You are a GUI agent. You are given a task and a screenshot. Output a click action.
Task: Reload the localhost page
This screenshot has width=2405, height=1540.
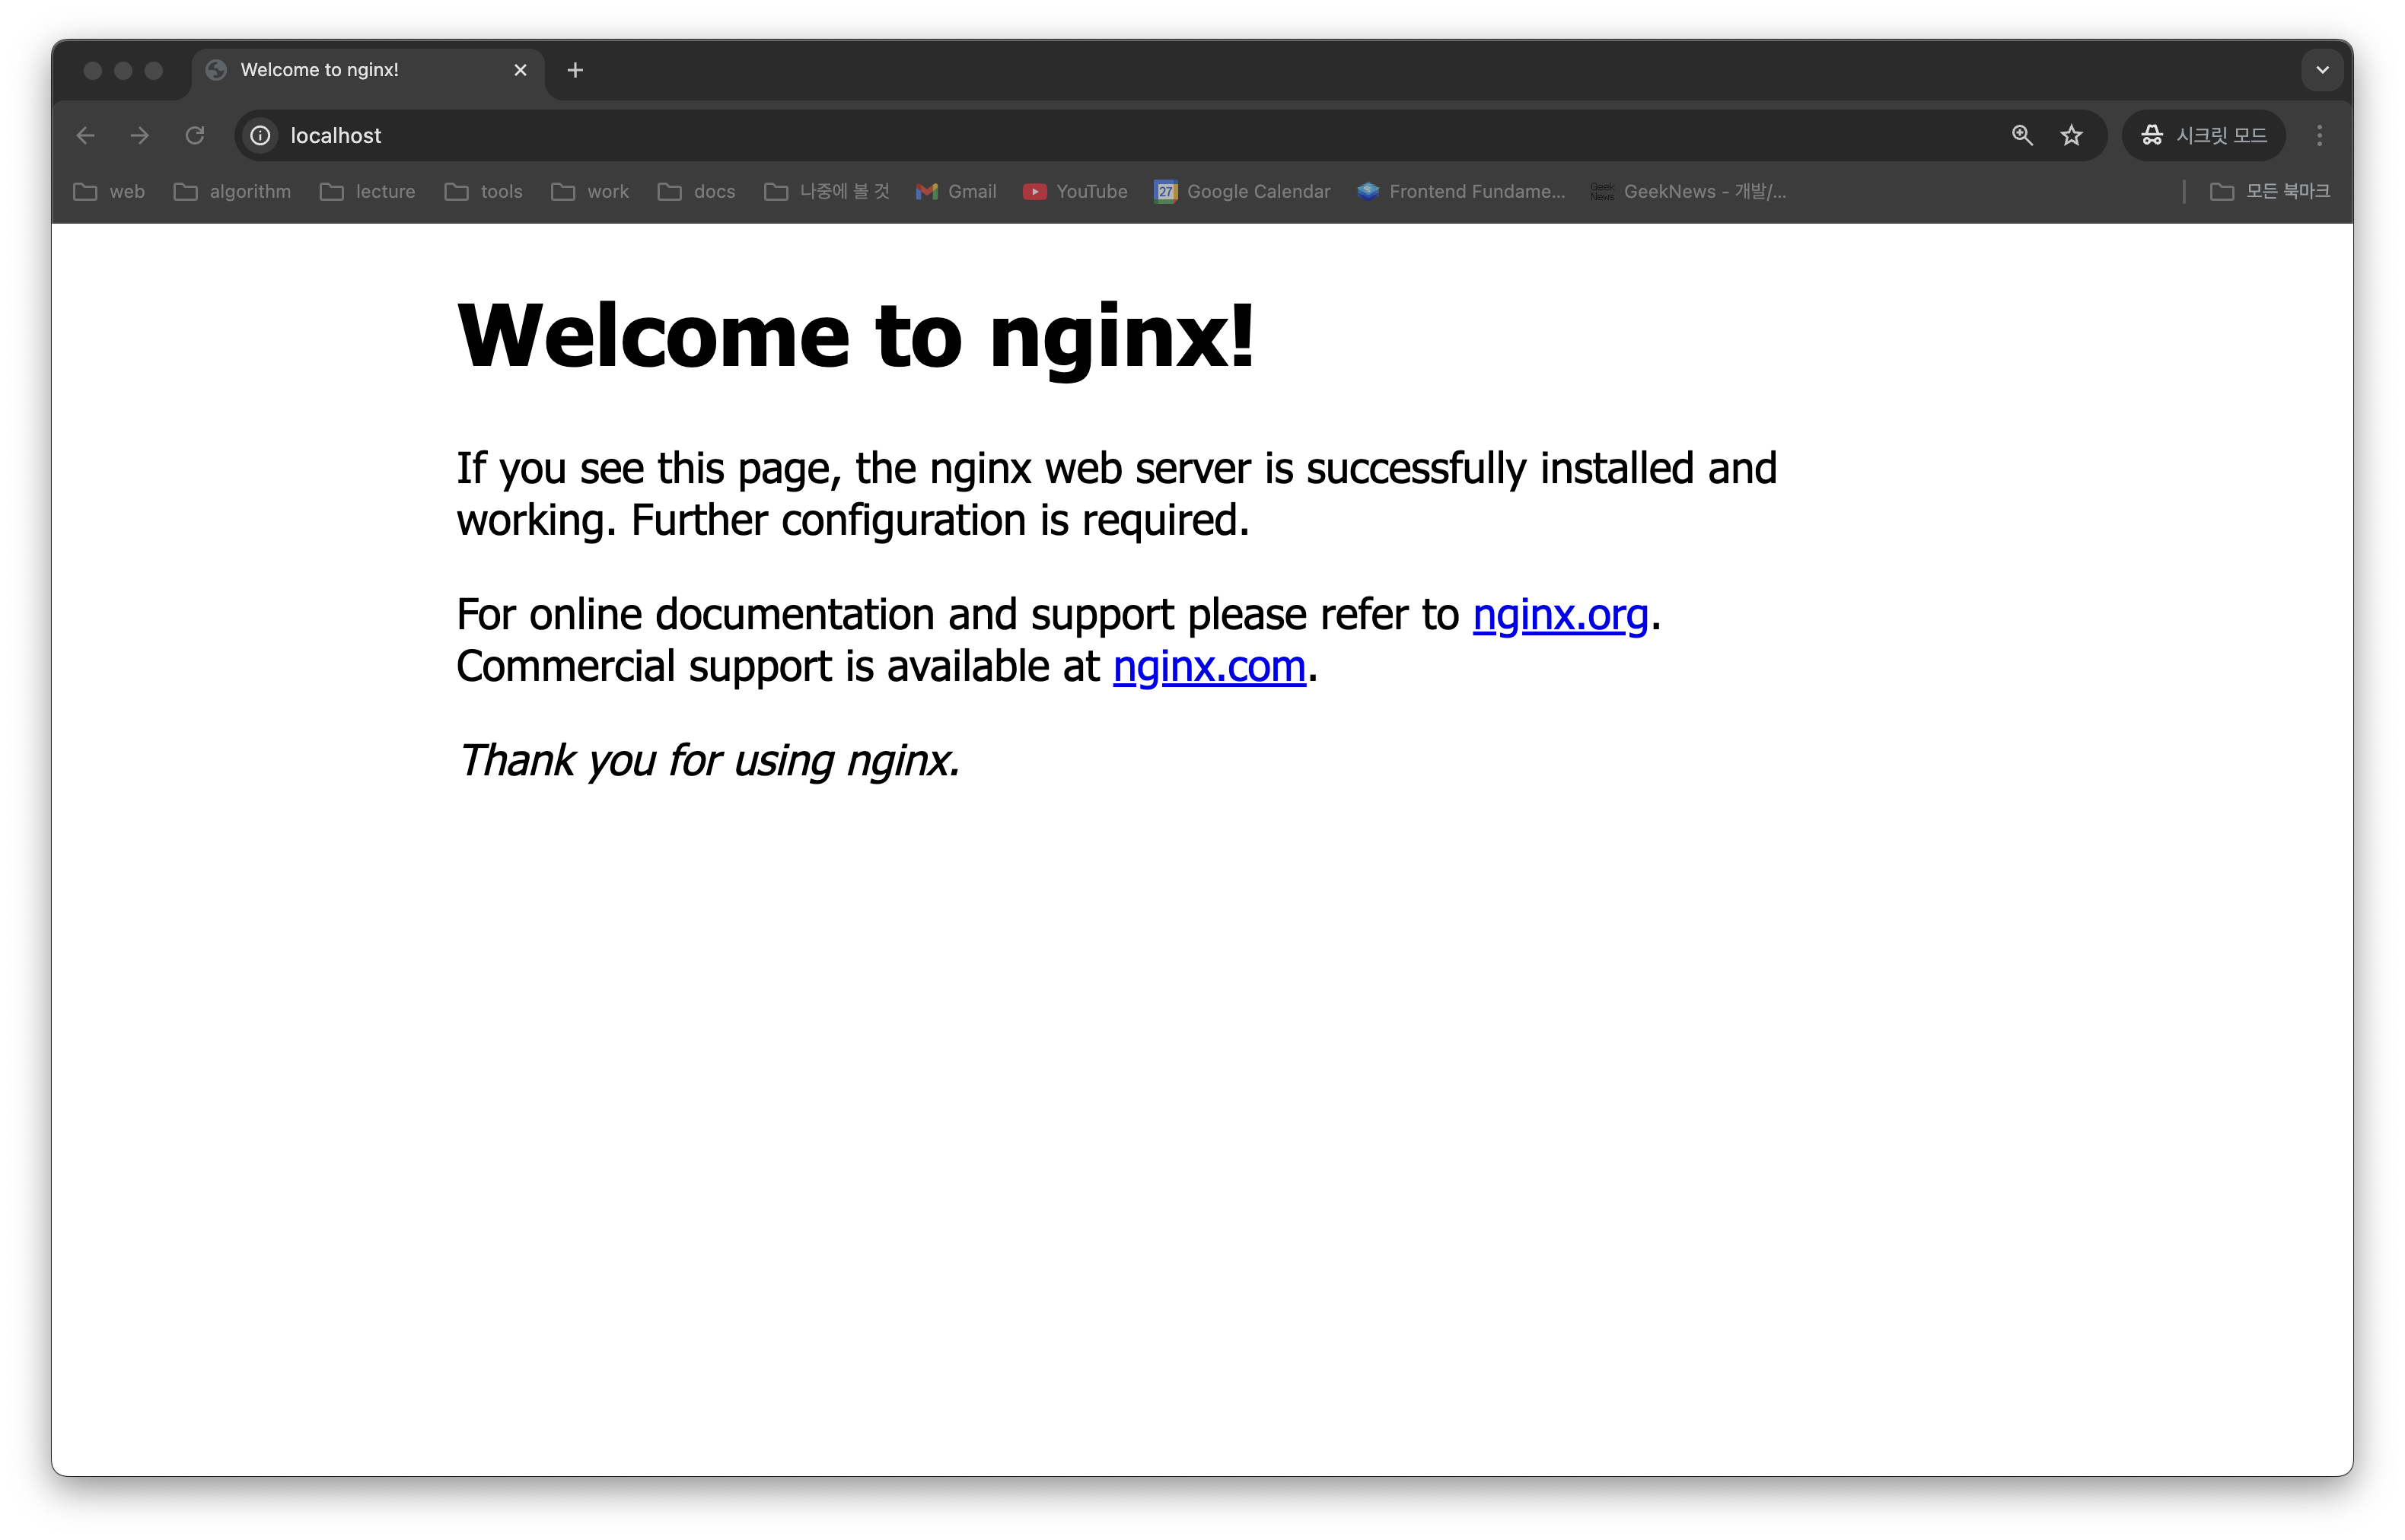coord(195,135)
